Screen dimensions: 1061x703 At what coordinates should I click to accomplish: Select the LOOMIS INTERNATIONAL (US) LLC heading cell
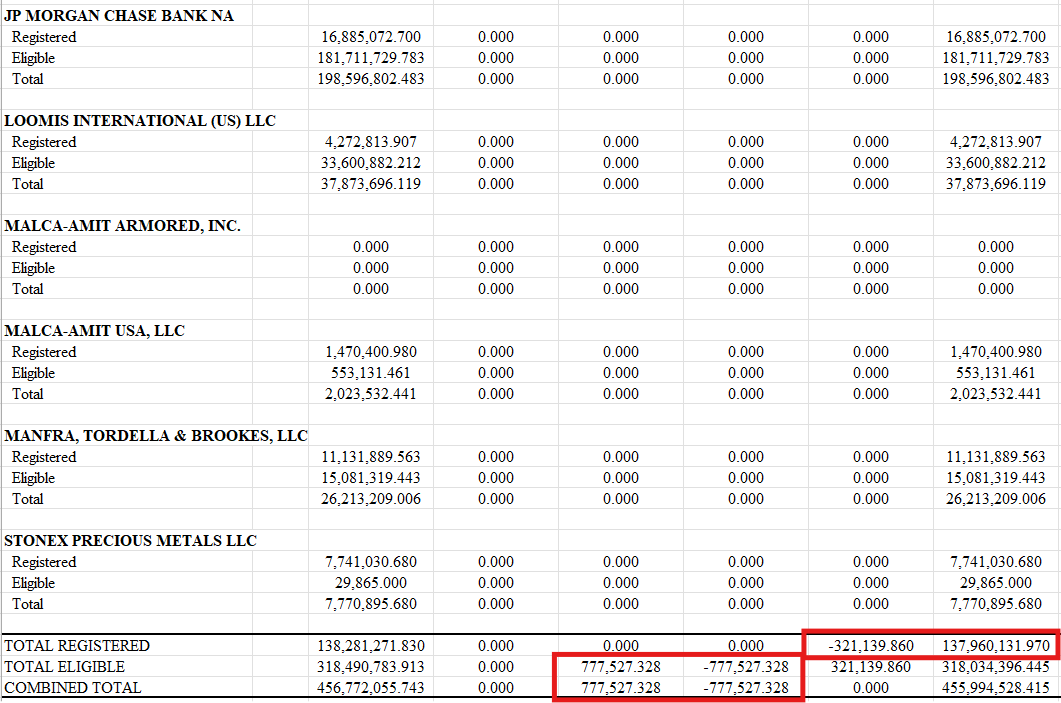pyautogui.click(x=140, y=121)
